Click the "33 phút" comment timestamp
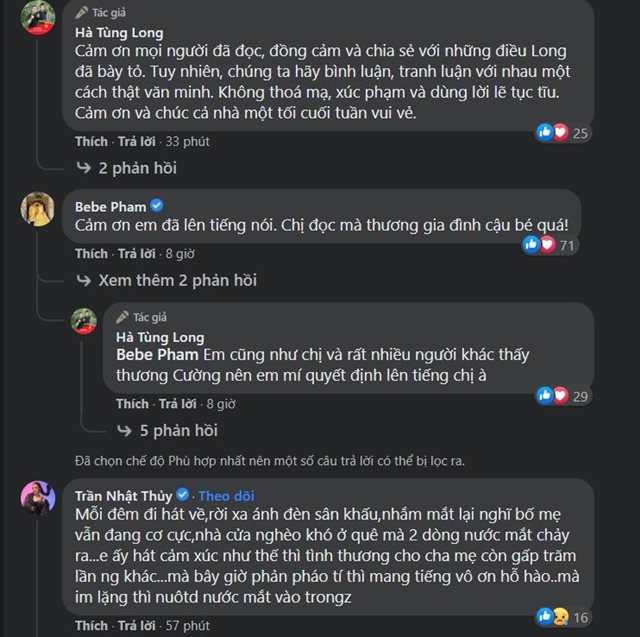 187,142
